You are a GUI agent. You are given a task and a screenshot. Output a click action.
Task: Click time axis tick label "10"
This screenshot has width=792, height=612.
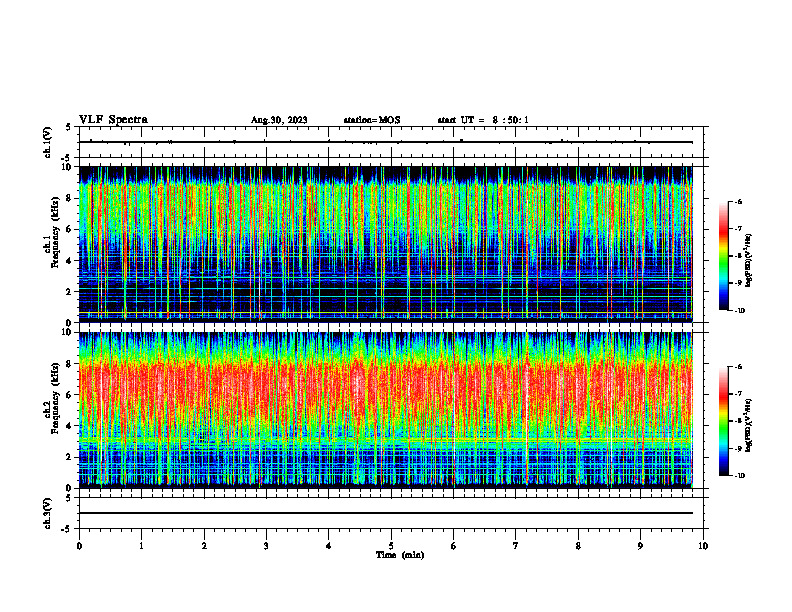[x=703, y=546]
